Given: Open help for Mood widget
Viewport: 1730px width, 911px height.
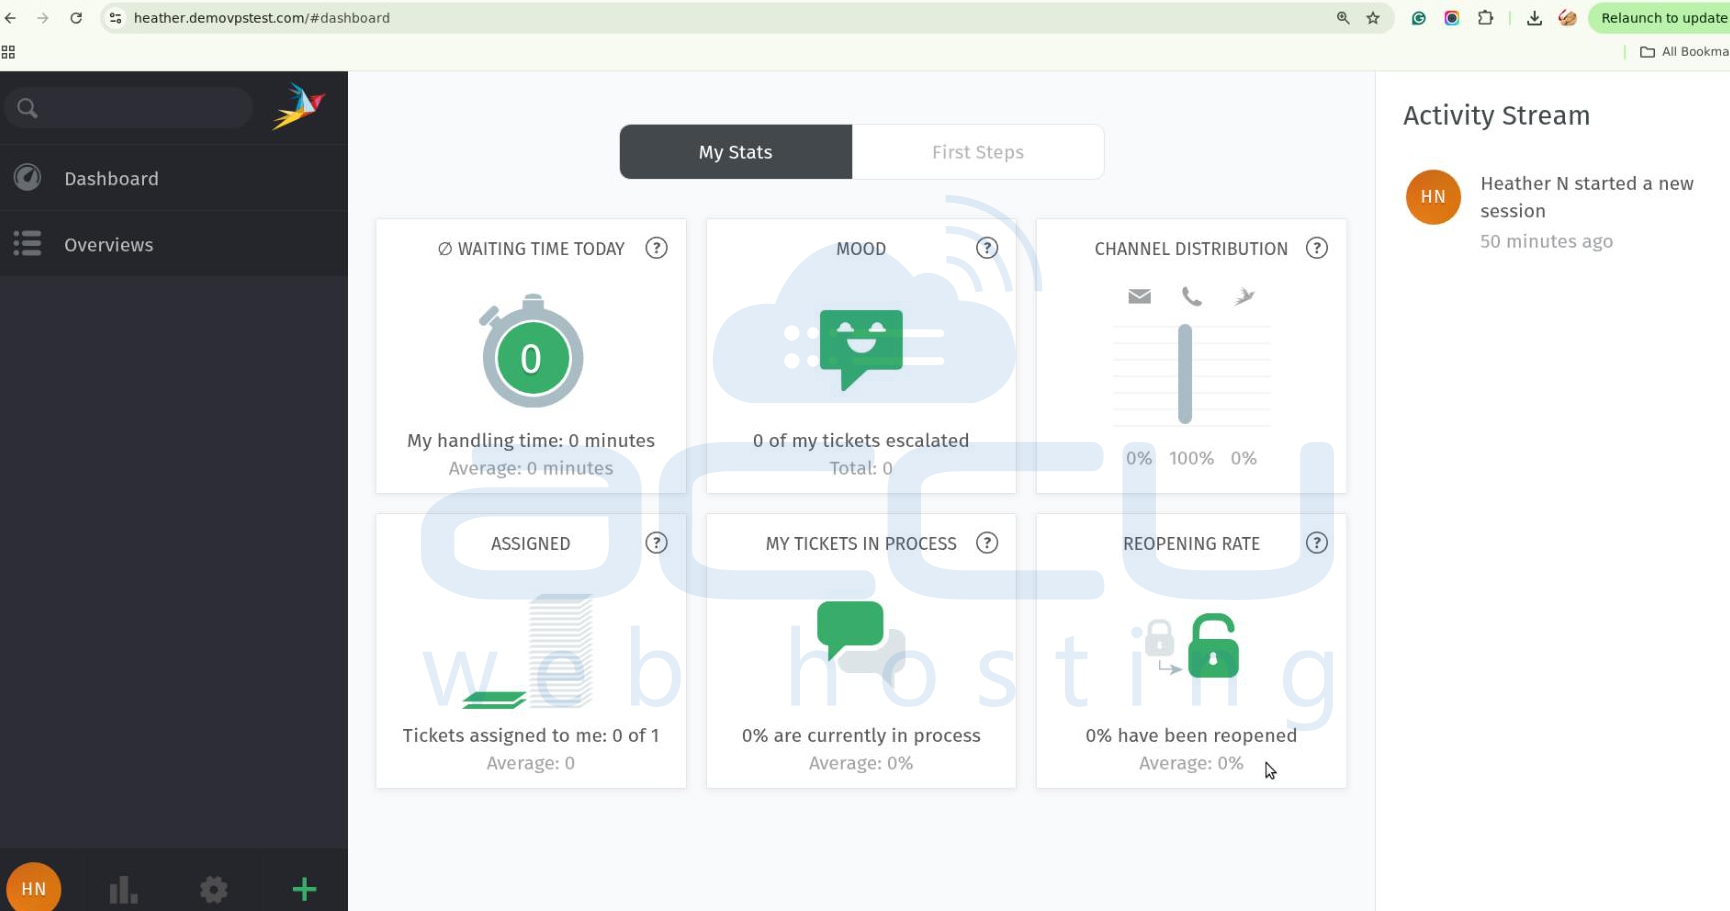Looking at the screenshot, I should (987, 248).
